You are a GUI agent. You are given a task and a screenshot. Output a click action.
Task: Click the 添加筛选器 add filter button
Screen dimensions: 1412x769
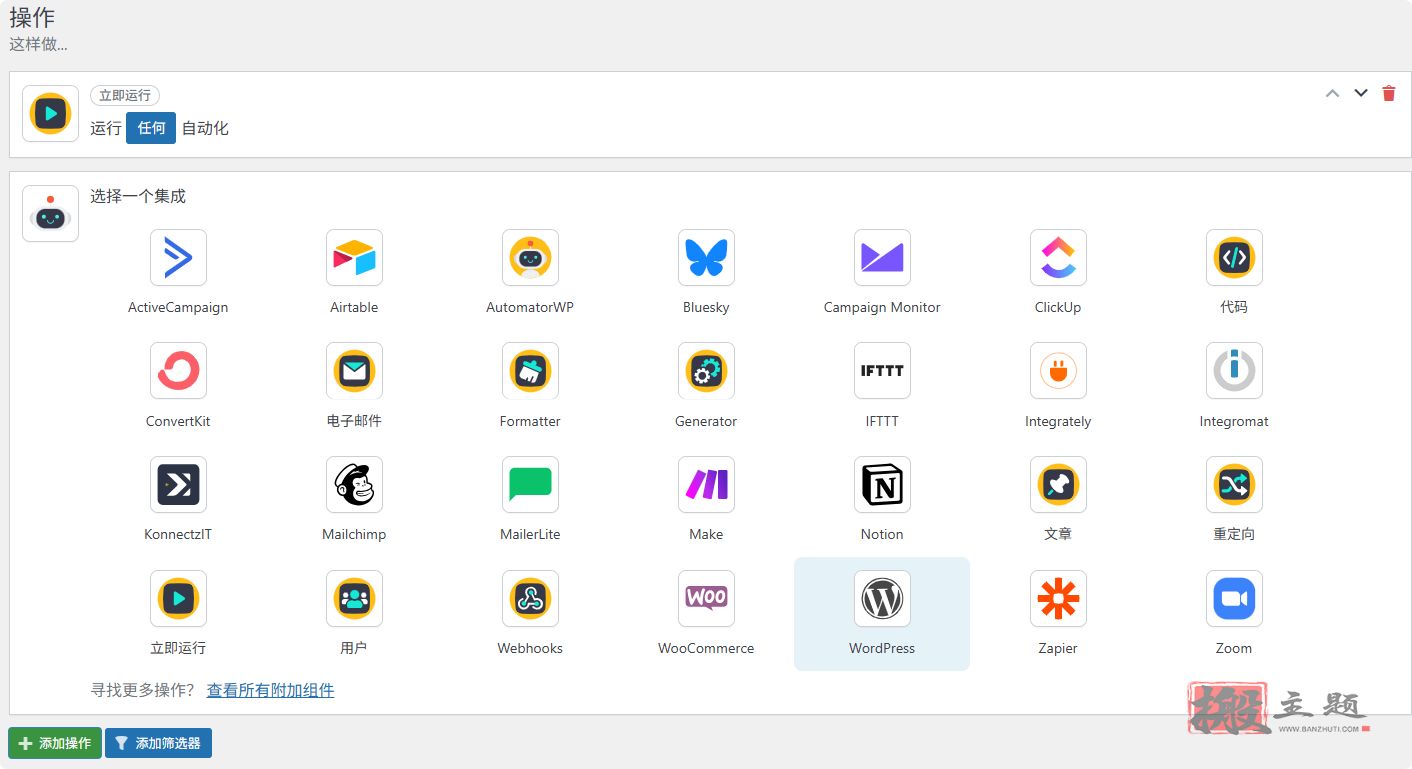(158, 743)
